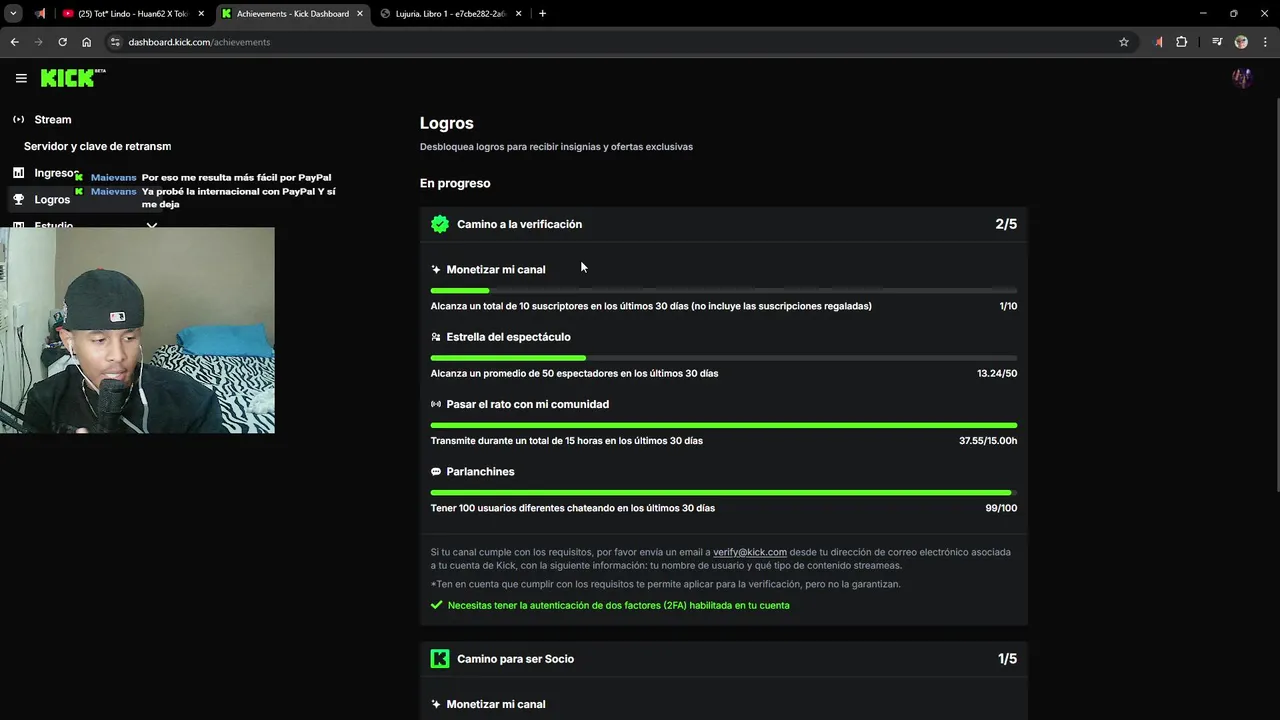
Task: Open the tab search dropdown arrow
Action: [15, 14]
